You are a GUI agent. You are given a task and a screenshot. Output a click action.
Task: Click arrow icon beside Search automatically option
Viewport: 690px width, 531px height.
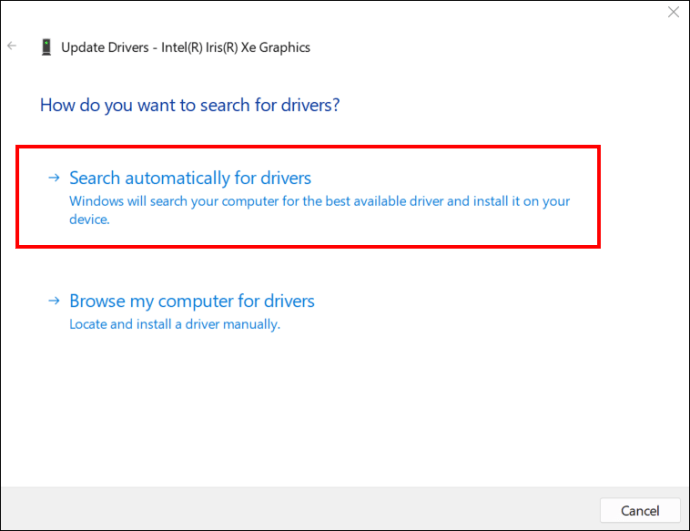[x=55, y=178]
